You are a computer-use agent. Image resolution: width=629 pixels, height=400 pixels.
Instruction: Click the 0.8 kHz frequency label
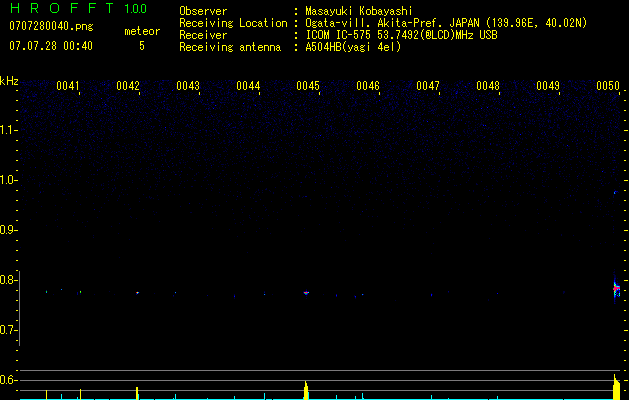[7, 280]
